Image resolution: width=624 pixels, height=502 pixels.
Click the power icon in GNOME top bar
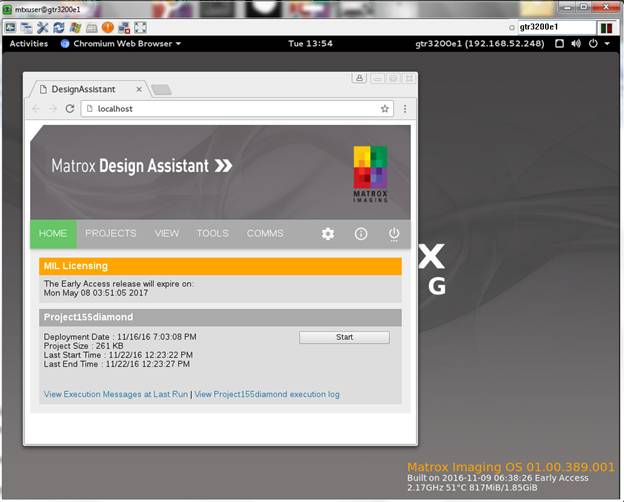point(593,43)
